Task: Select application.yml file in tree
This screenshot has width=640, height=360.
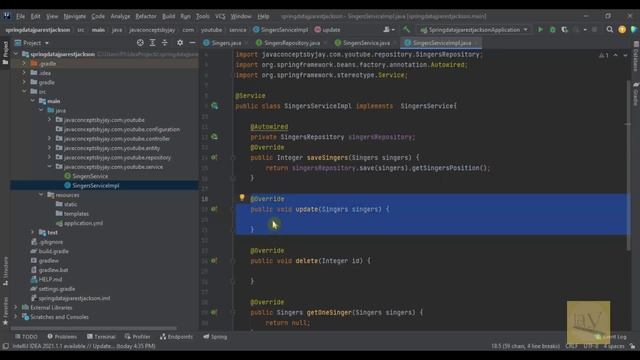Action: point(83,223)
